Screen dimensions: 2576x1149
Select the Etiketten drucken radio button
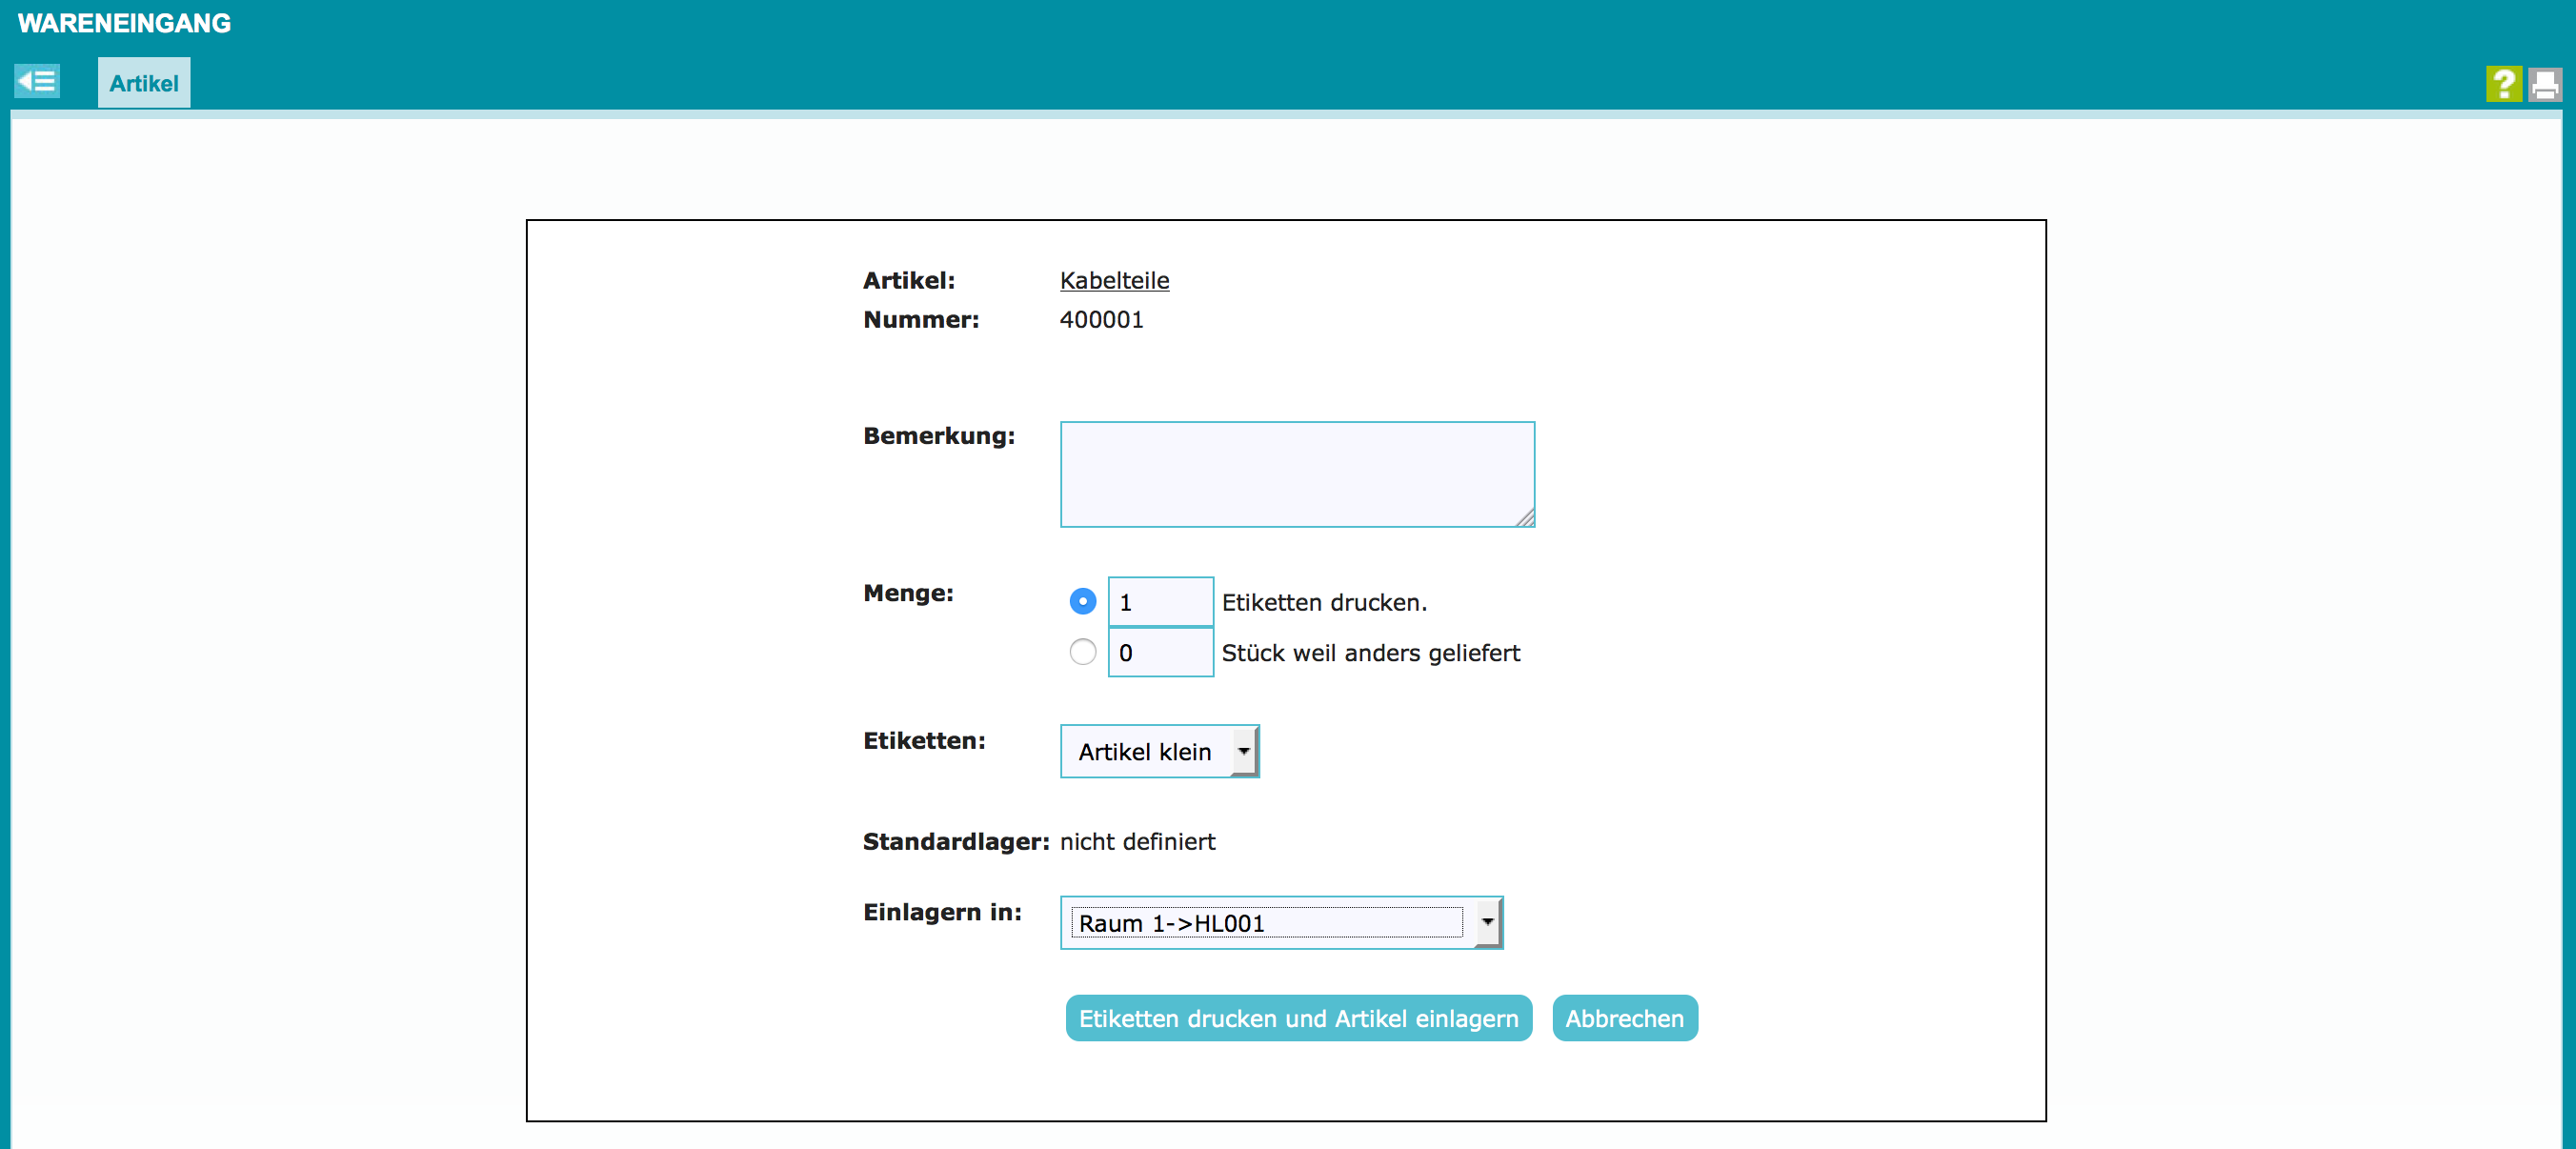[x=1082, y=601]
